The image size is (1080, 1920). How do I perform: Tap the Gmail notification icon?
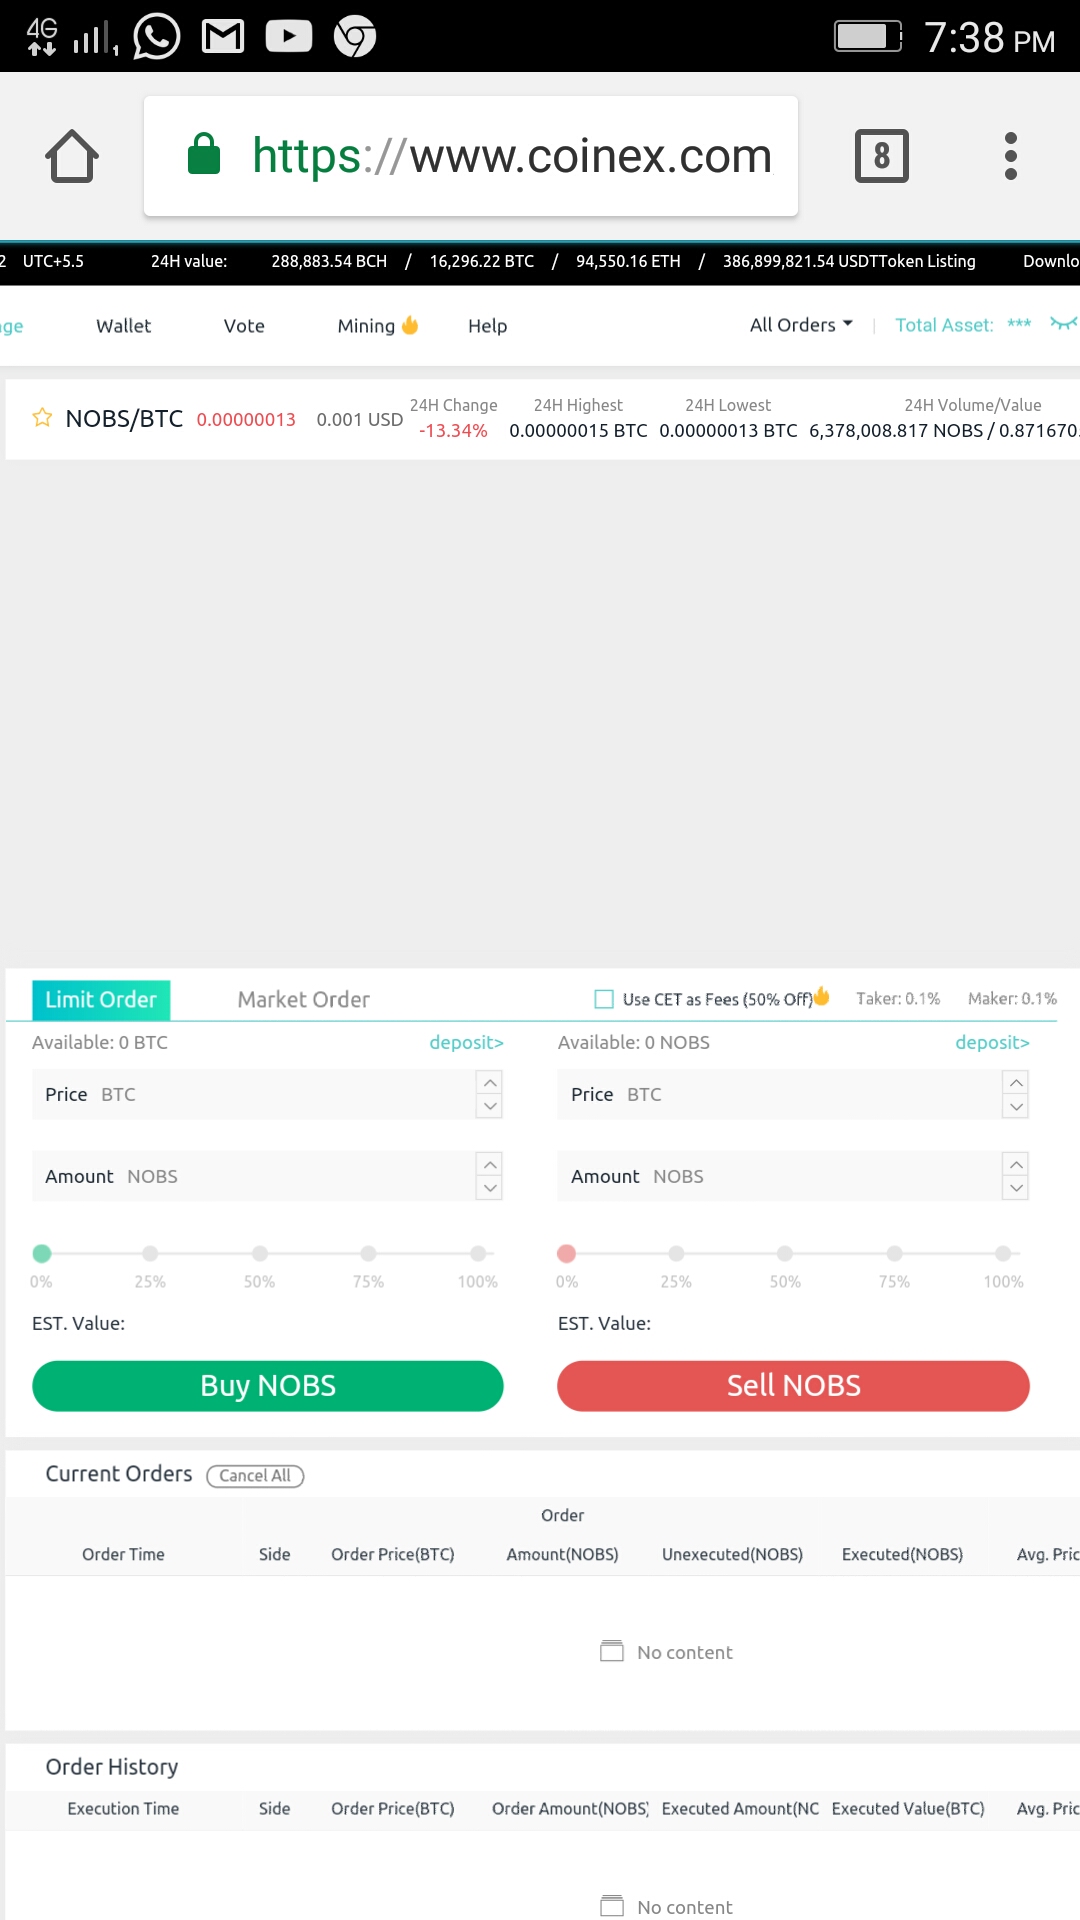pos(223,37)
